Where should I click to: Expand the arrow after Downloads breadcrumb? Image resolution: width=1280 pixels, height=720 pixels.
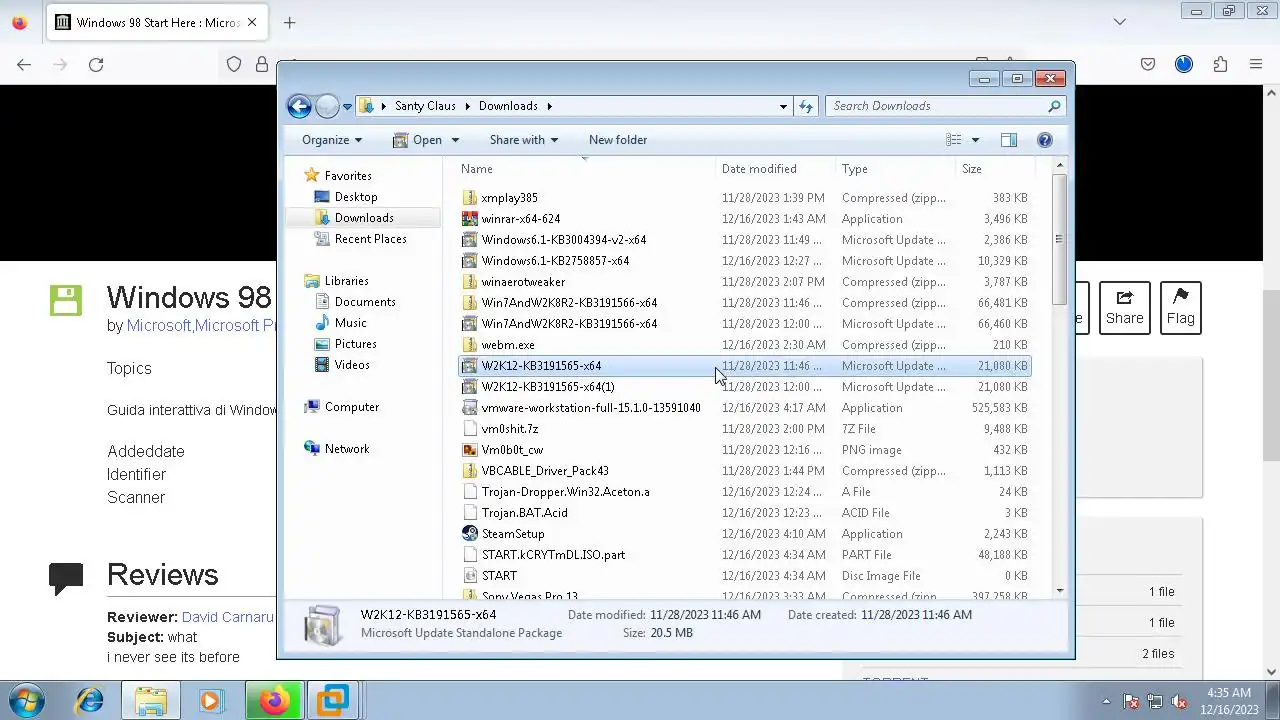pyautogui.click(x=549, y=106)
